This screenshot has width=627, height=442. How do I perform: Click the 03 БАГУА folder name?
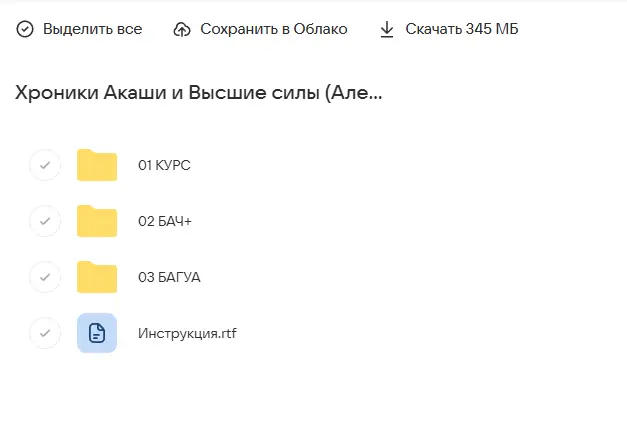169,277
